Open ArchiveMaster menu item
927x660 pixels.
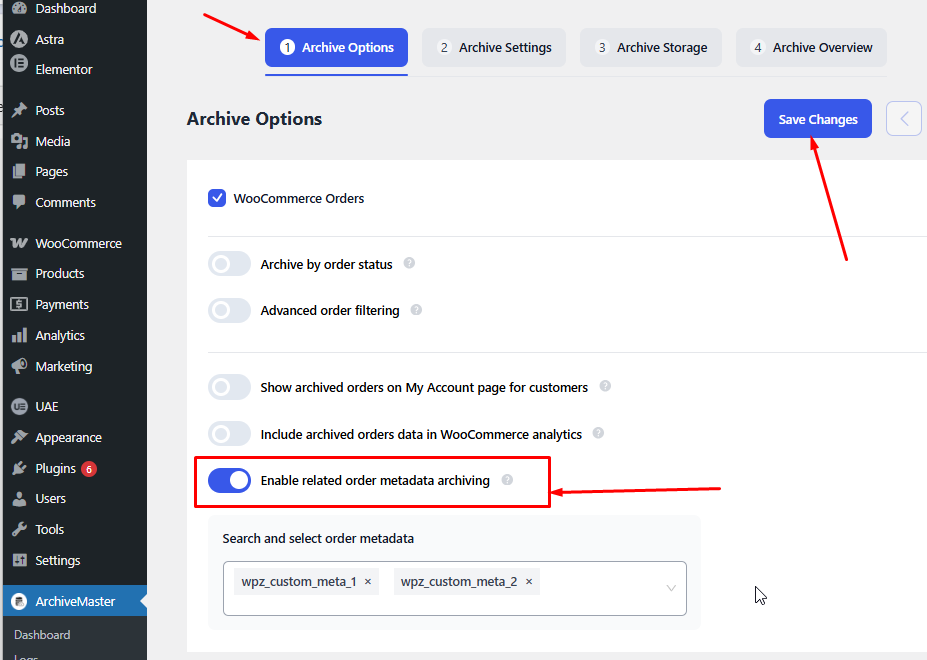[x=75, y=601]
